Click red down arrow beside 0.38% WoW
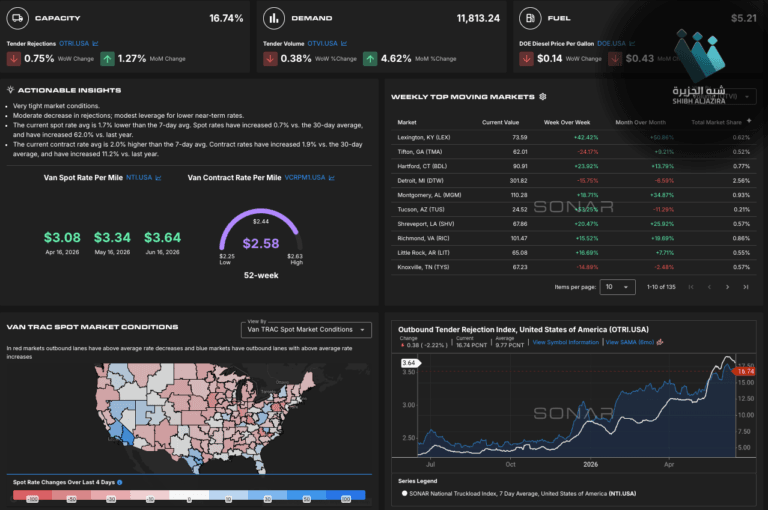 tap(270, 59)
